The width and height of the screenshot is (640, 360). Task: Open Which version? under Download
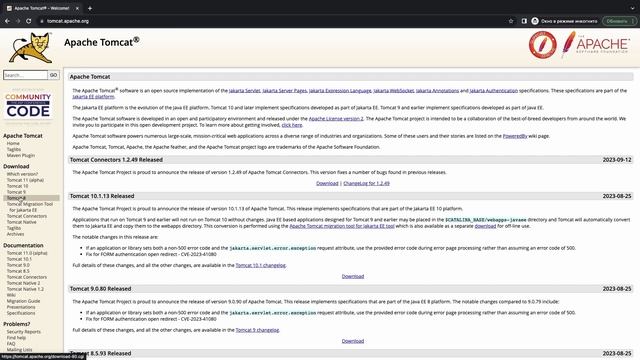point(22,174)
